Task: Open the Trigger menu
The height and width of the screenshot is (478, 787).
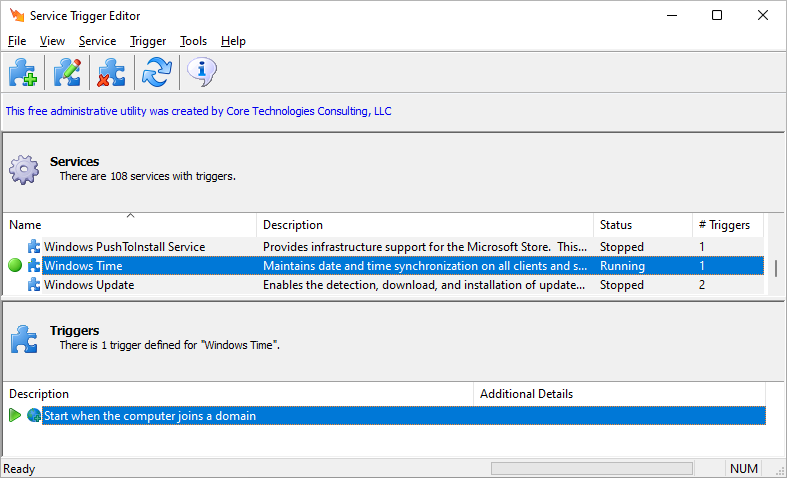Action: (x=148, y=41)
